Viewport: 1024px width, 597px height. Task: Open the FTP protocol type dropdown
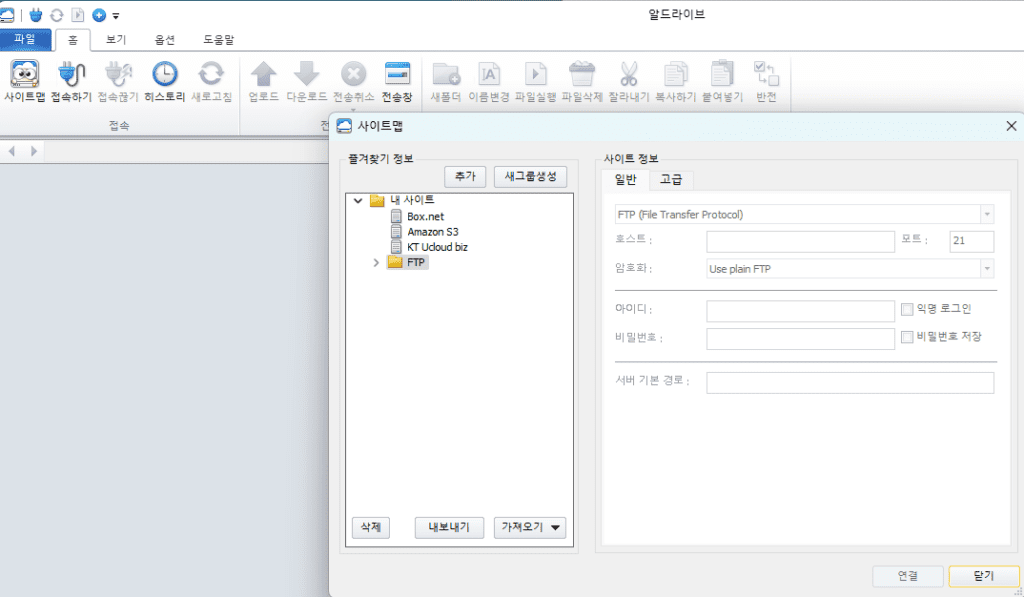click(x=987, y=214)
